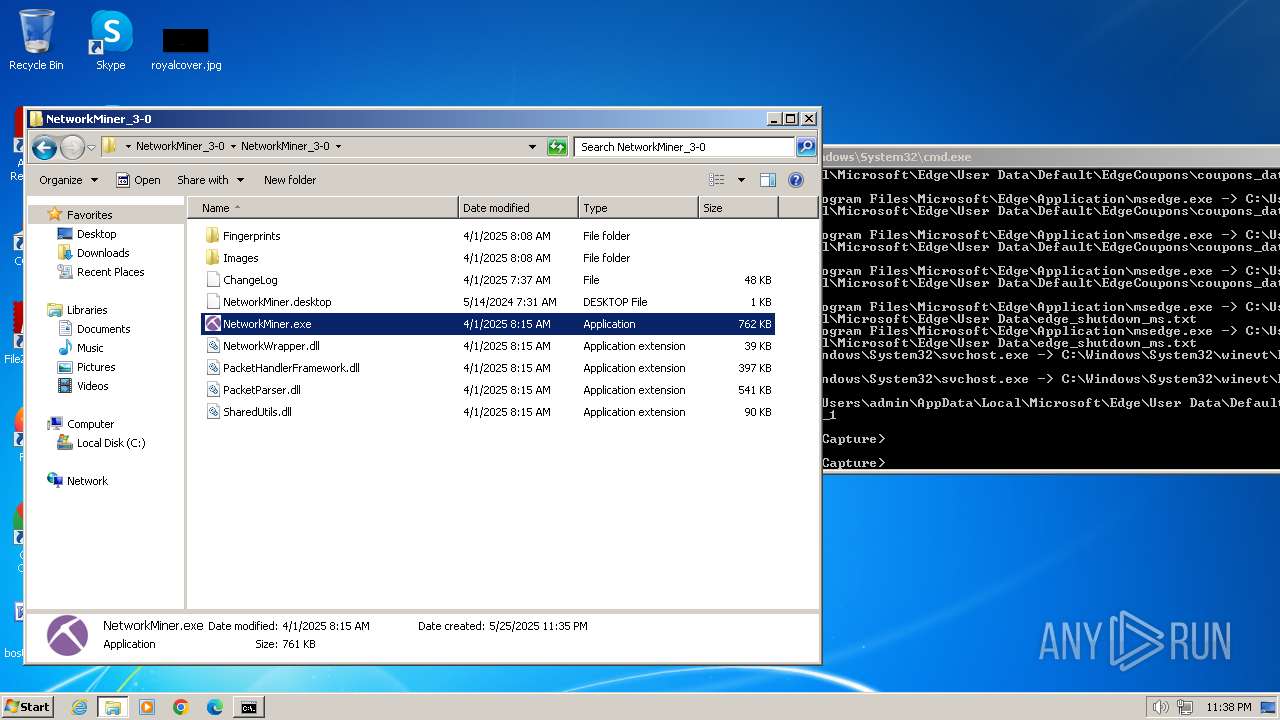Screen dimensions: 1280x720
Task: Open Internet Explorer from taskbar
Action: (x=79, y=707)
